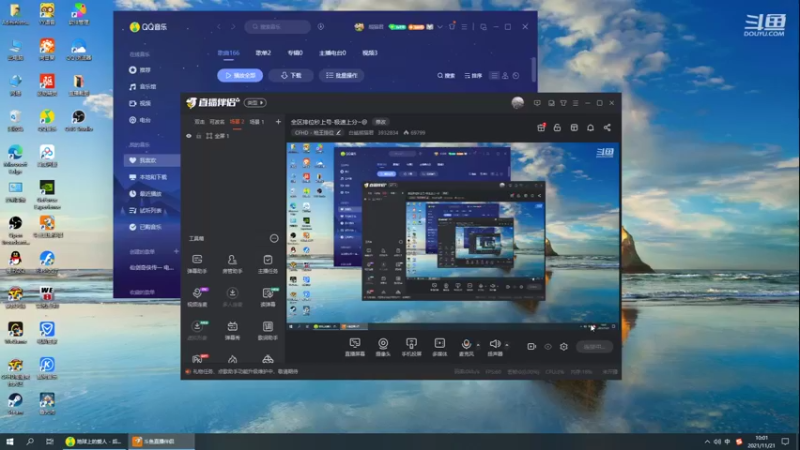Edit the stream category CFHD tag
Viewport: 800px width, 450px height.
pyautogui.click(x=317, y=133)
